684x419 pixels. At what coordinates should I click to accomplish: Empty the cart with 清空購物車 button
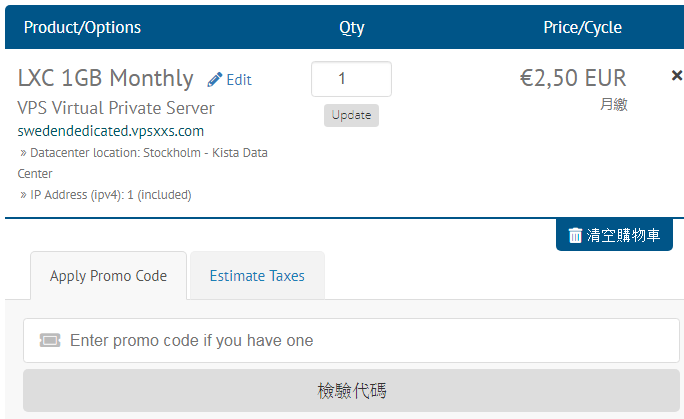[614, 235]
